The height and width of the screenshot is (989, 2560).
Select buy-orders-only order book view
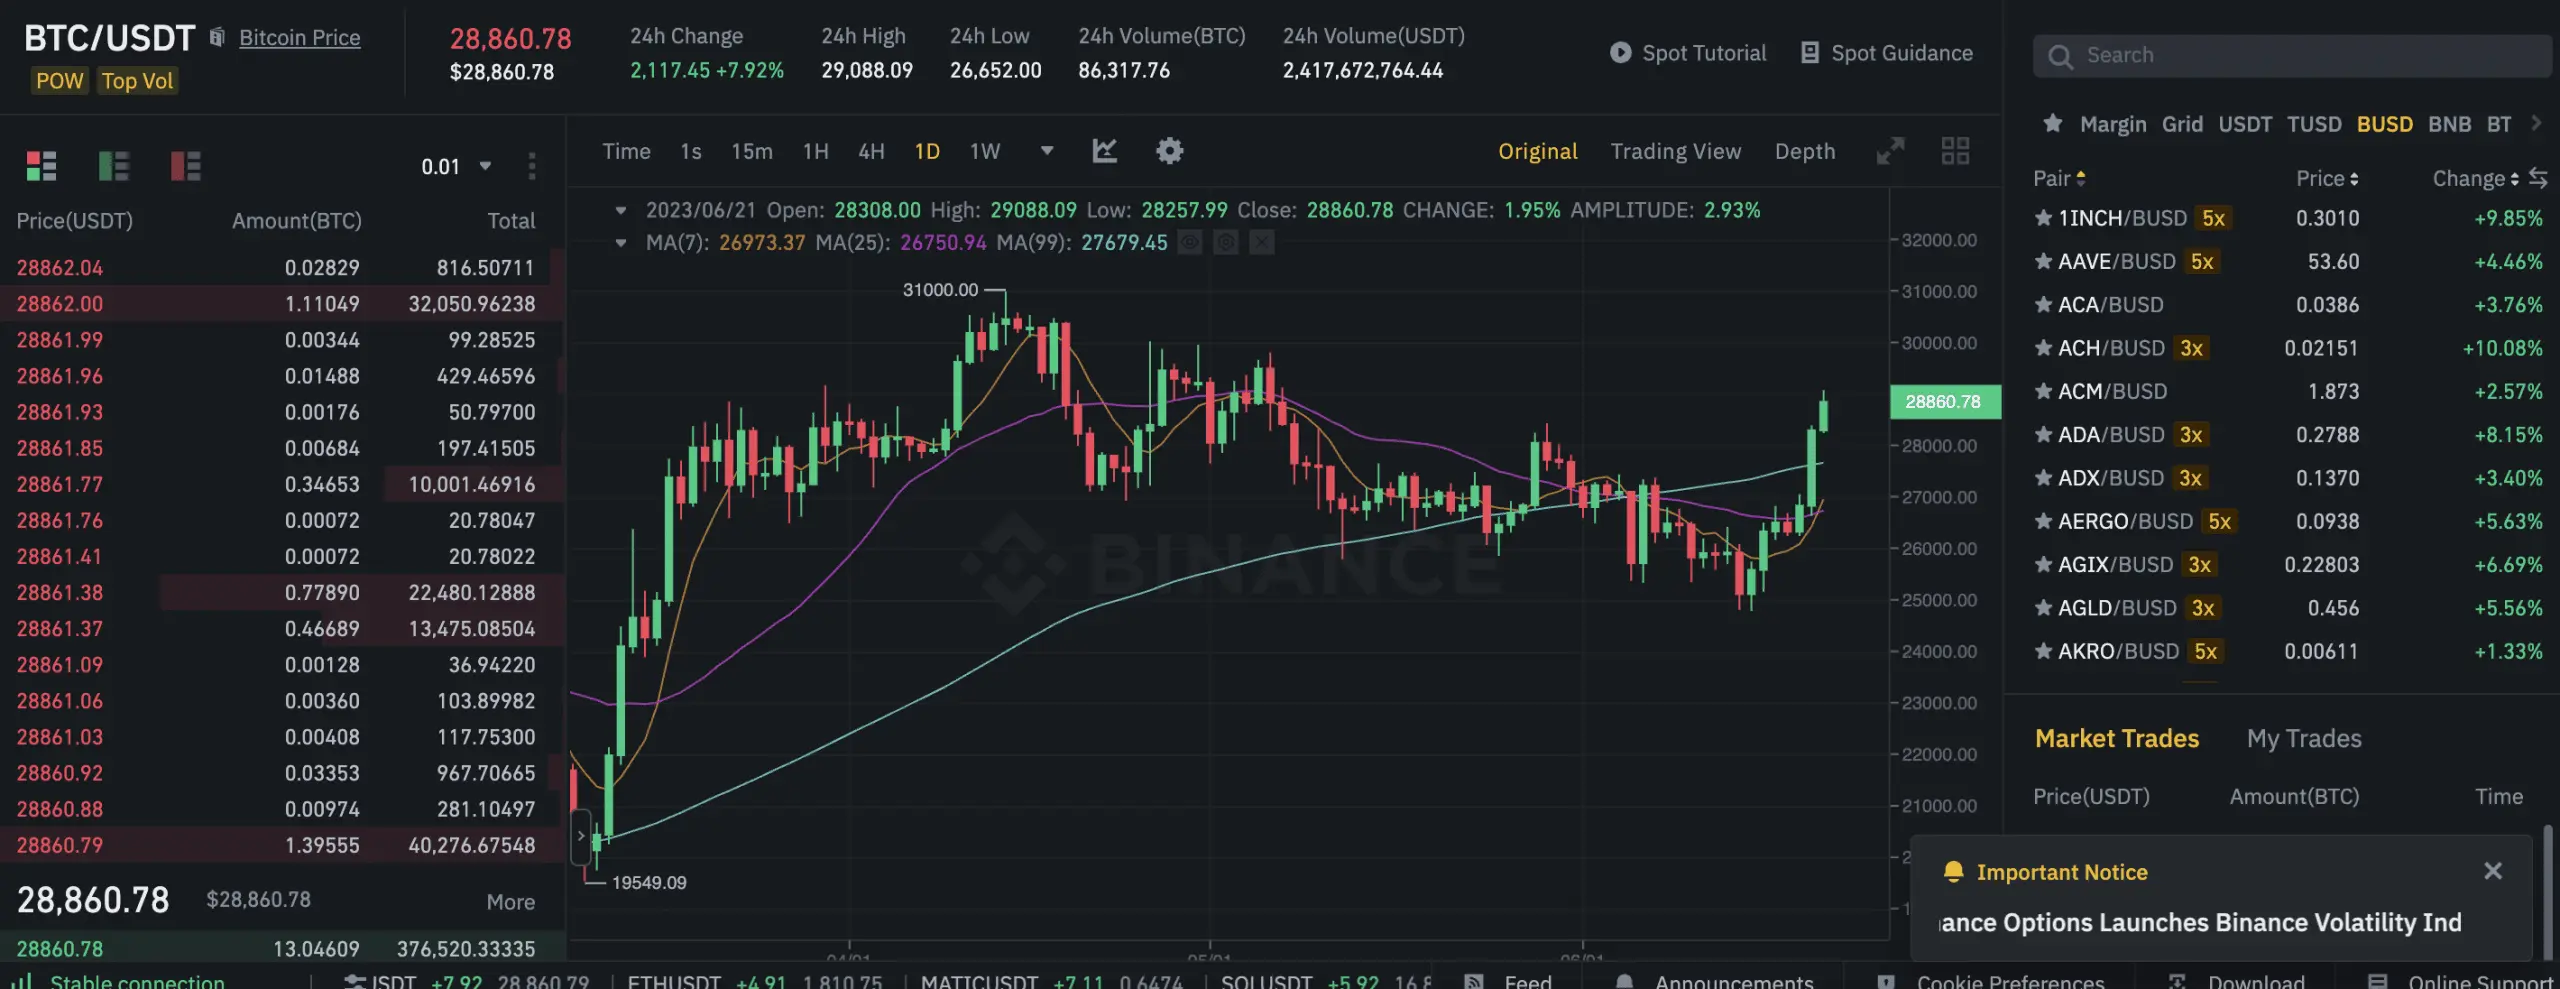click(x=113, y=165)
